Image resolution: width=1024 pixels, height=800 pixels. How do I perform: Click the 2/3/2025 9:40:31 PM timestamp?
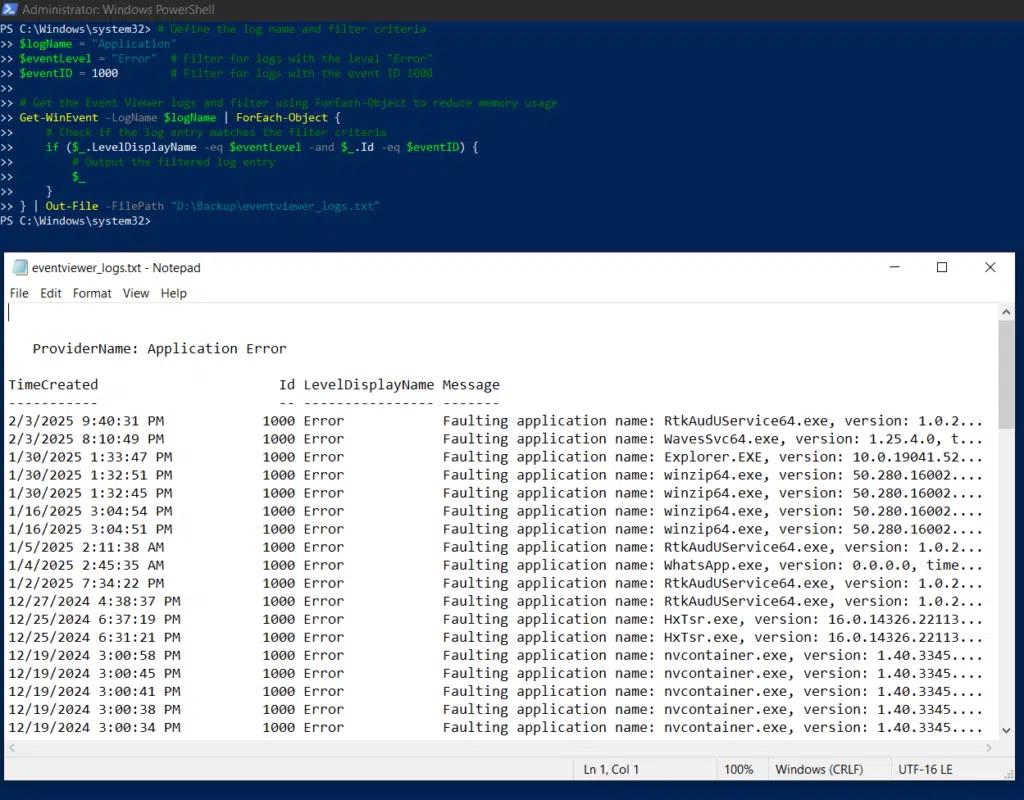click(86, 421)
